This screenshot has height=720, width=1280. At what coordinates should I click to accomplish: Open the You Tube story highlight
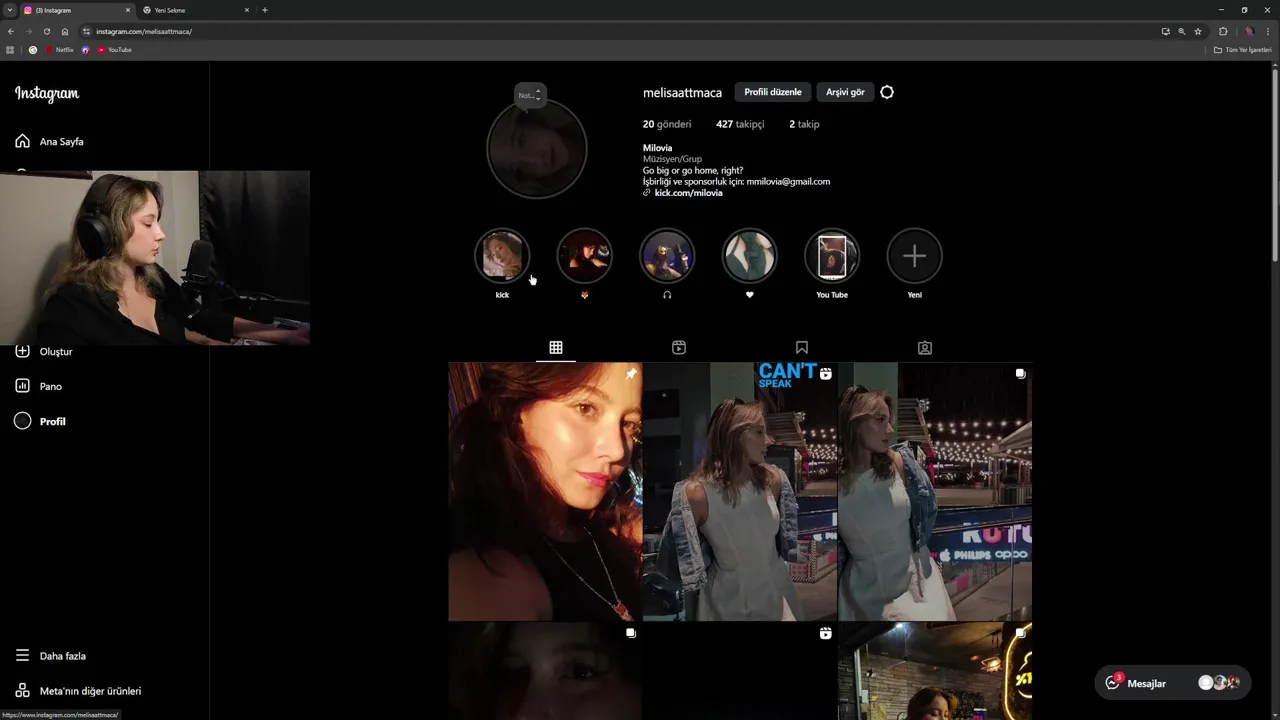[832, 257]
